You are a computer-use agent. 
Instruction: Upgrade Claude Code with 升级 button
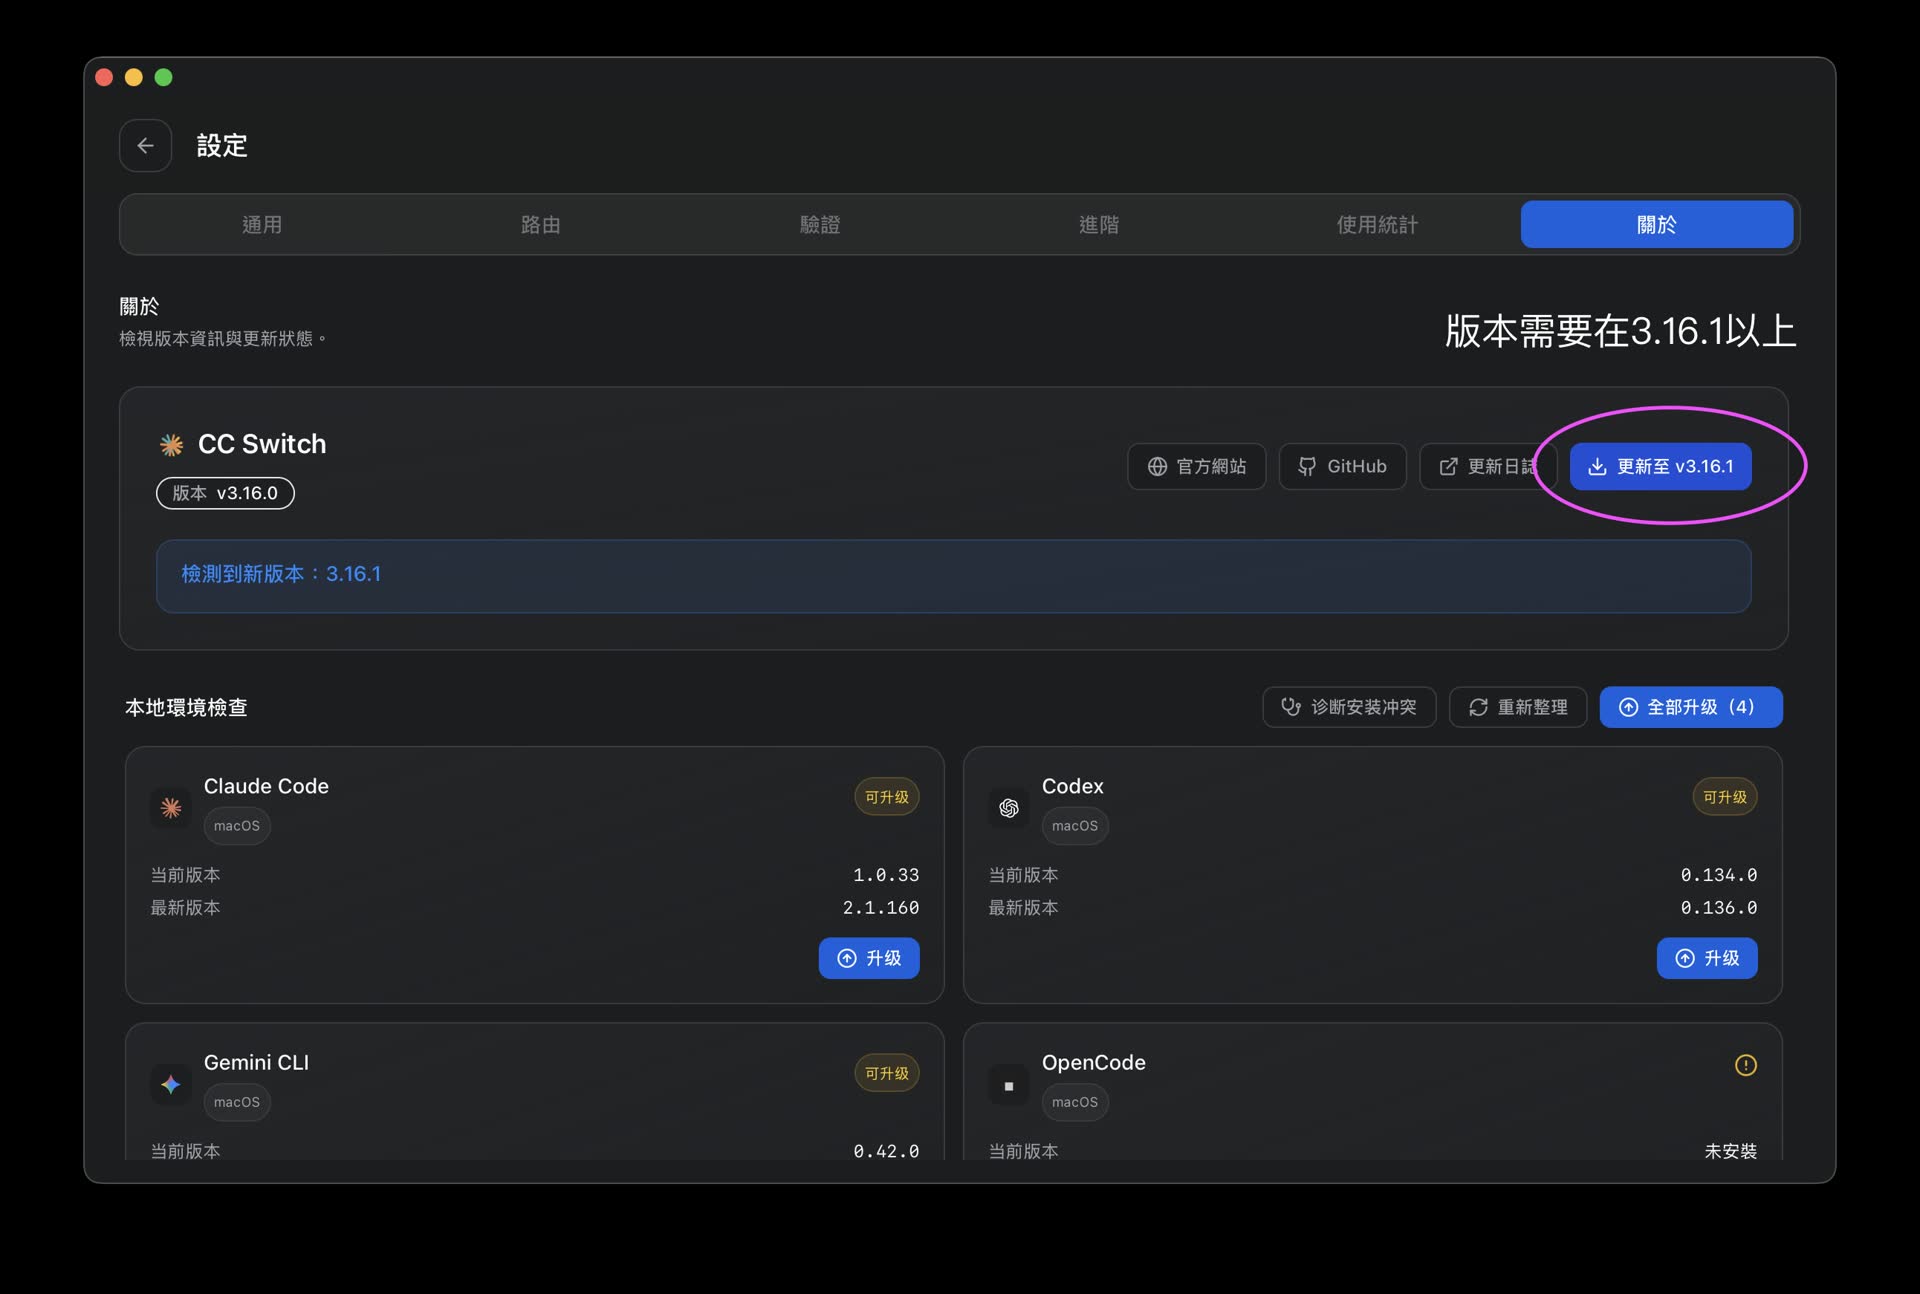869,958
